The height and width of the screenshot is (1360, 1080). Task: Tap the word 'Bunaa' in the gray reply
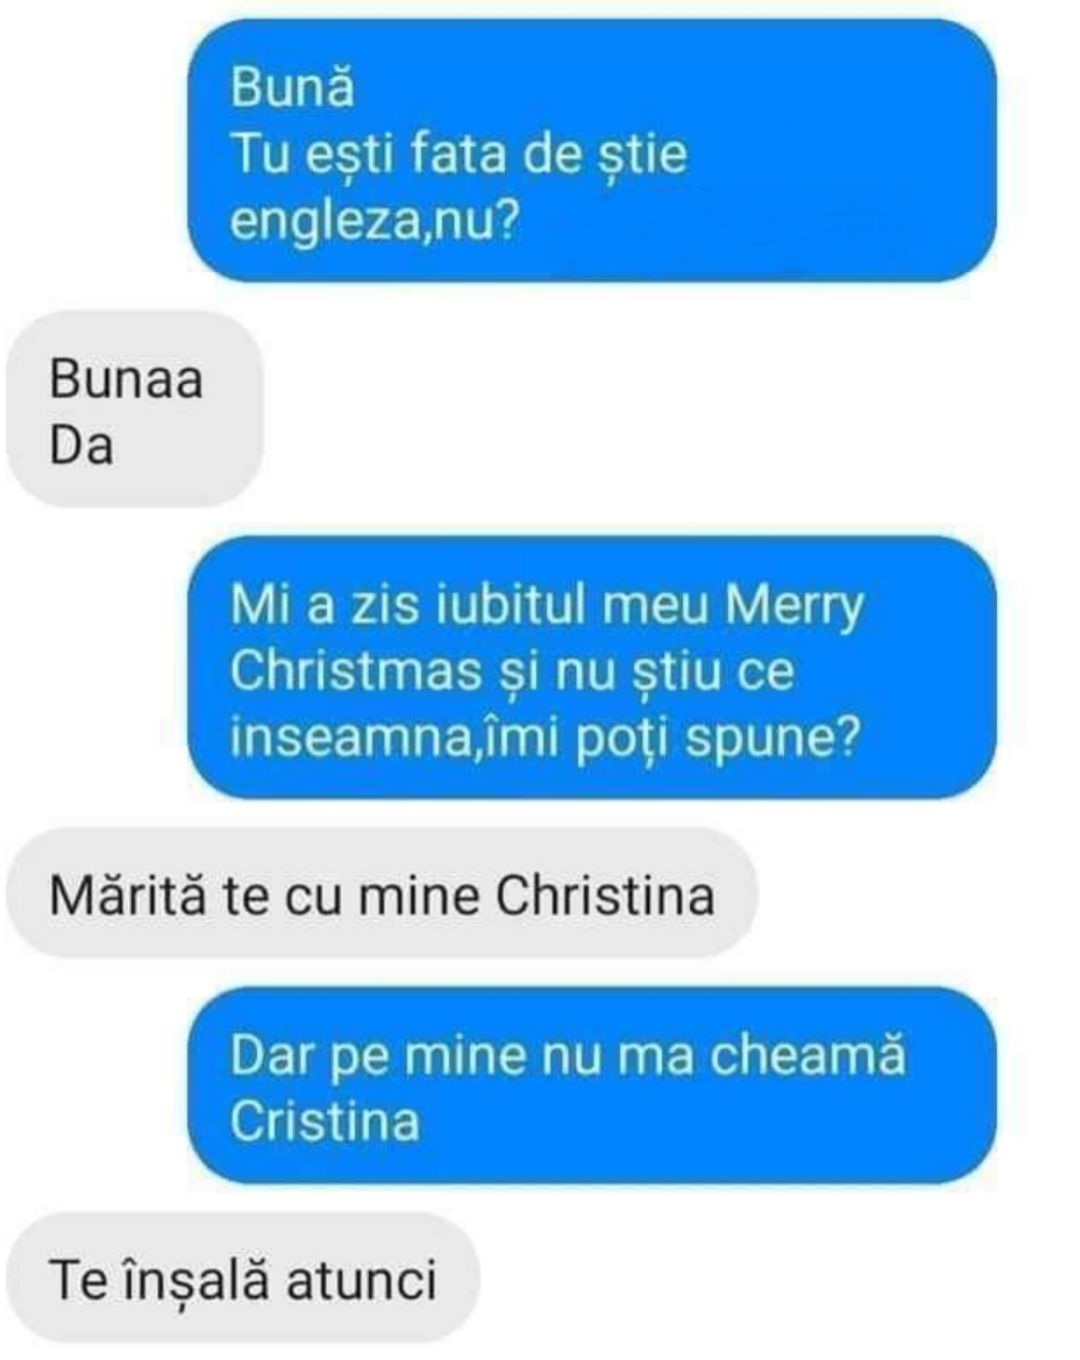click(126, 379)
